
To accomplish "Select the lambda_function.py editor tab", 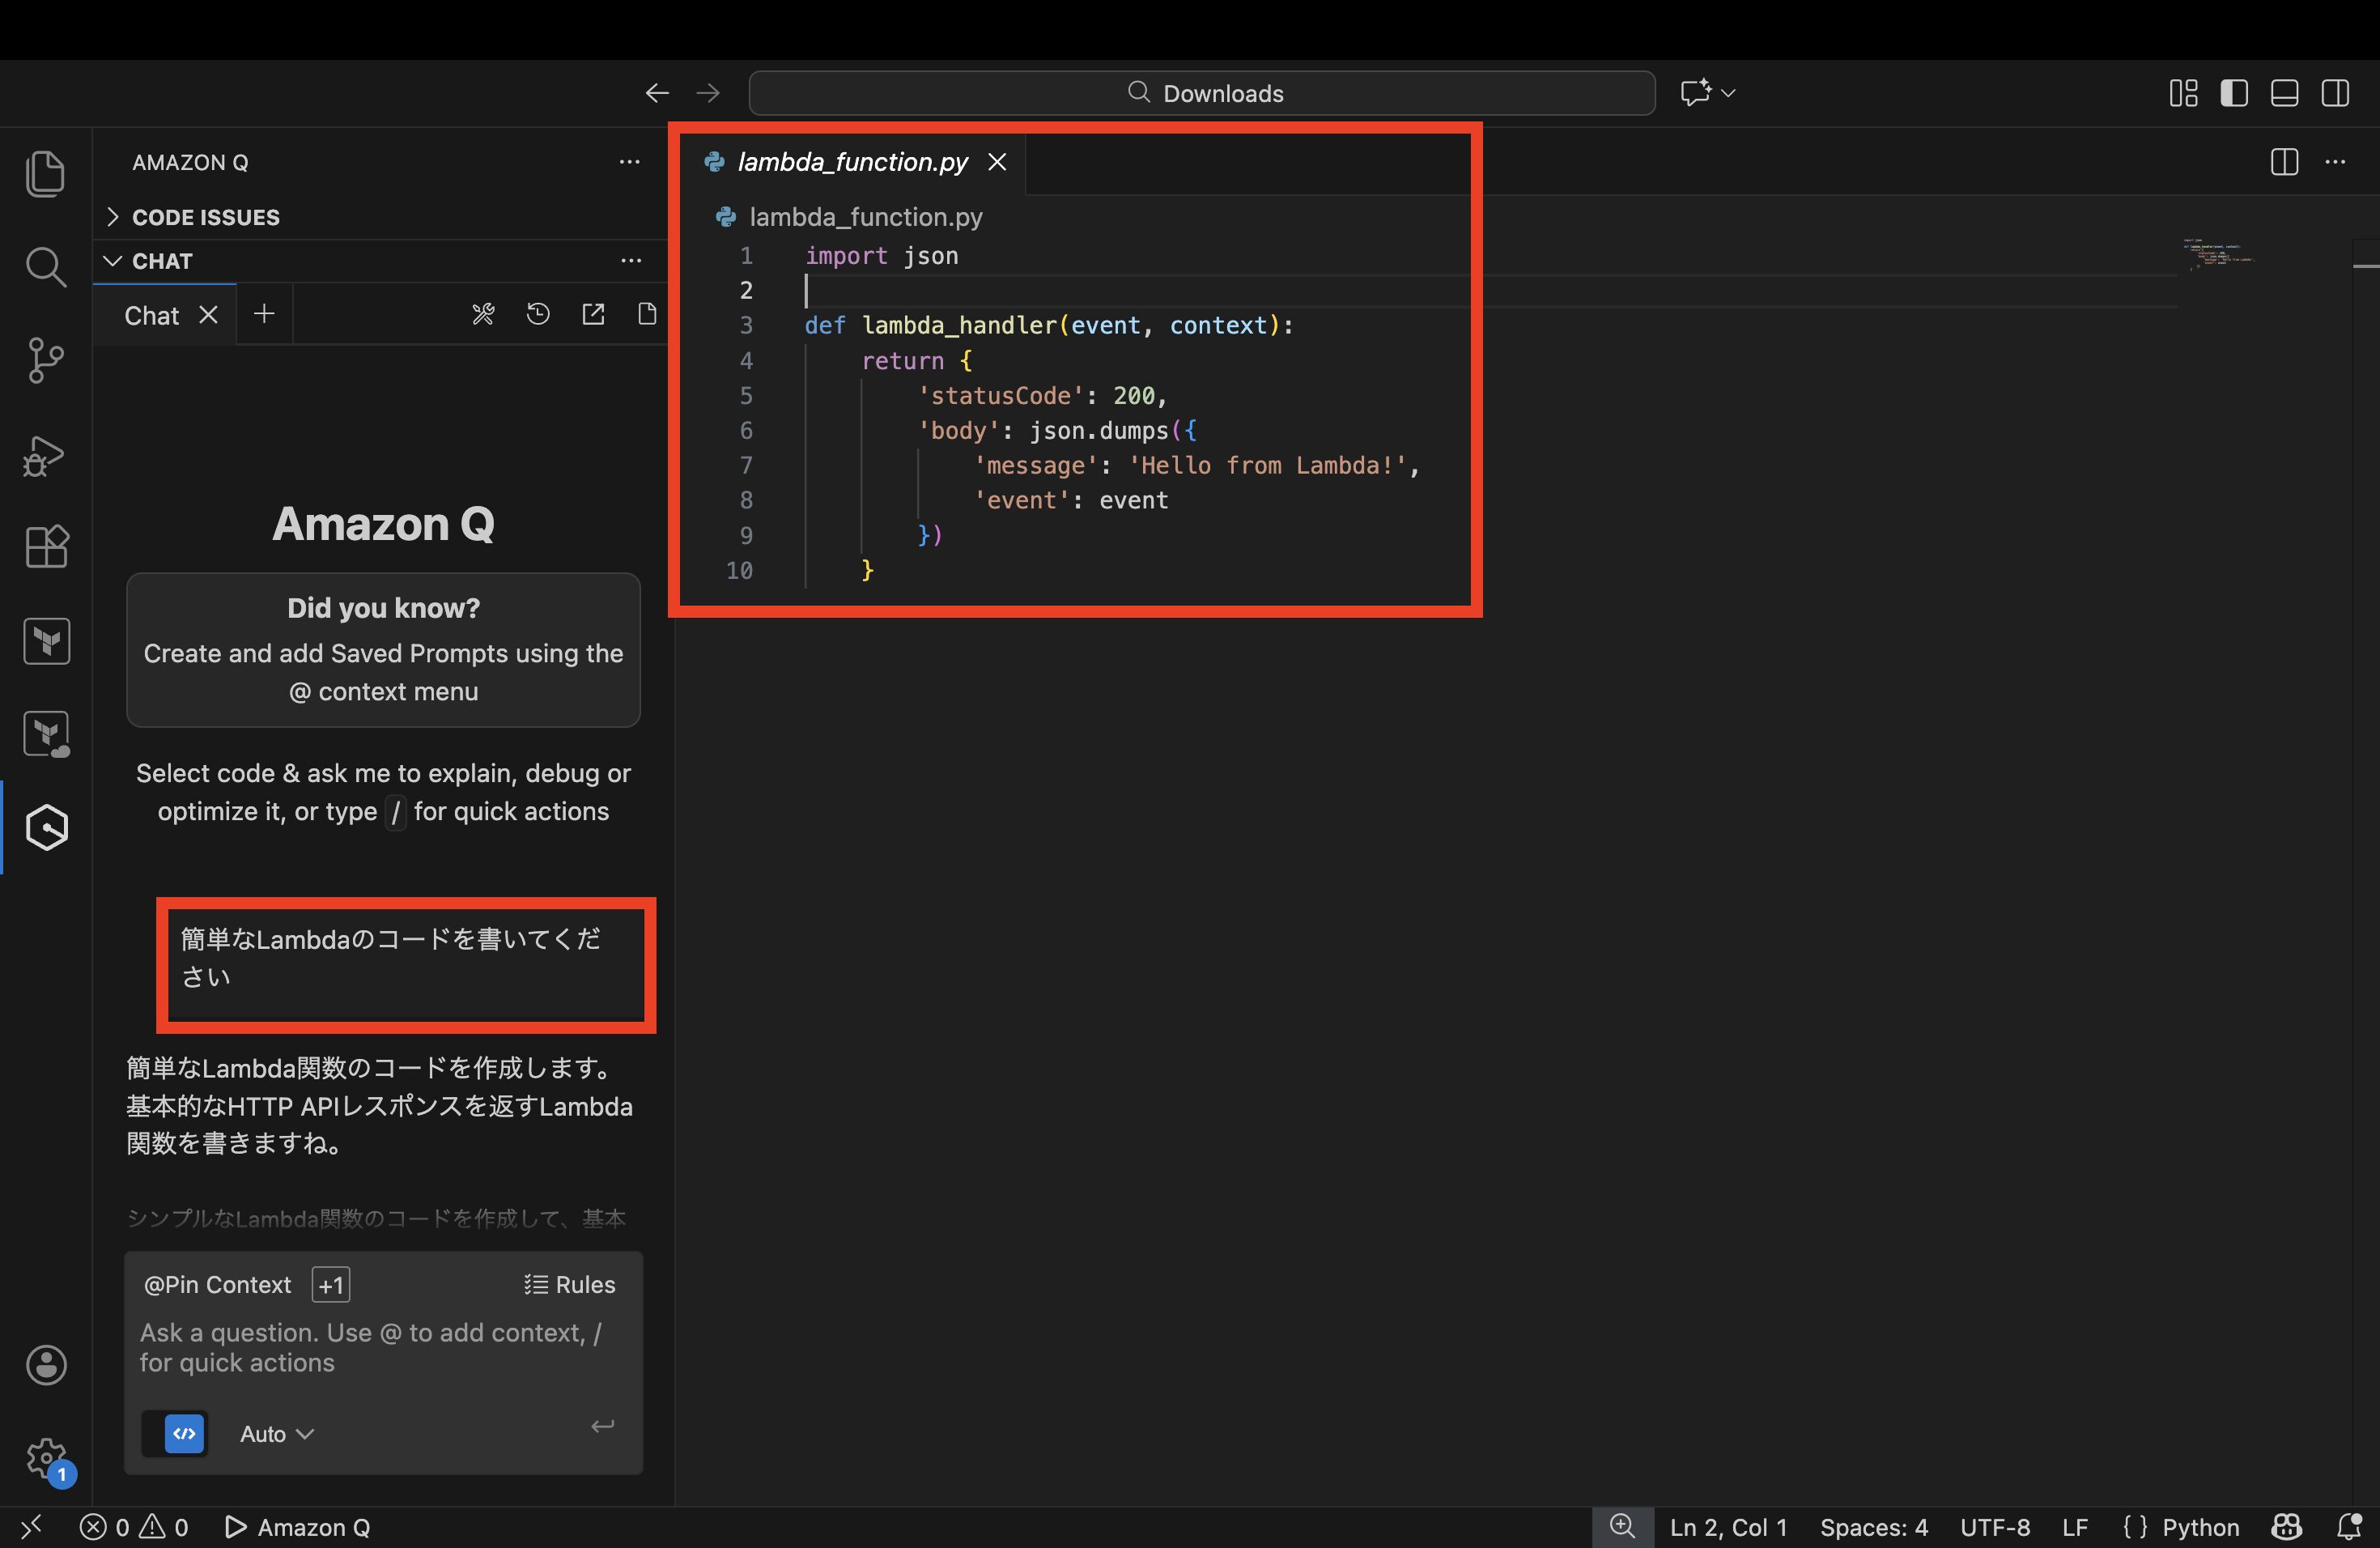I will (x=851, y=162).
